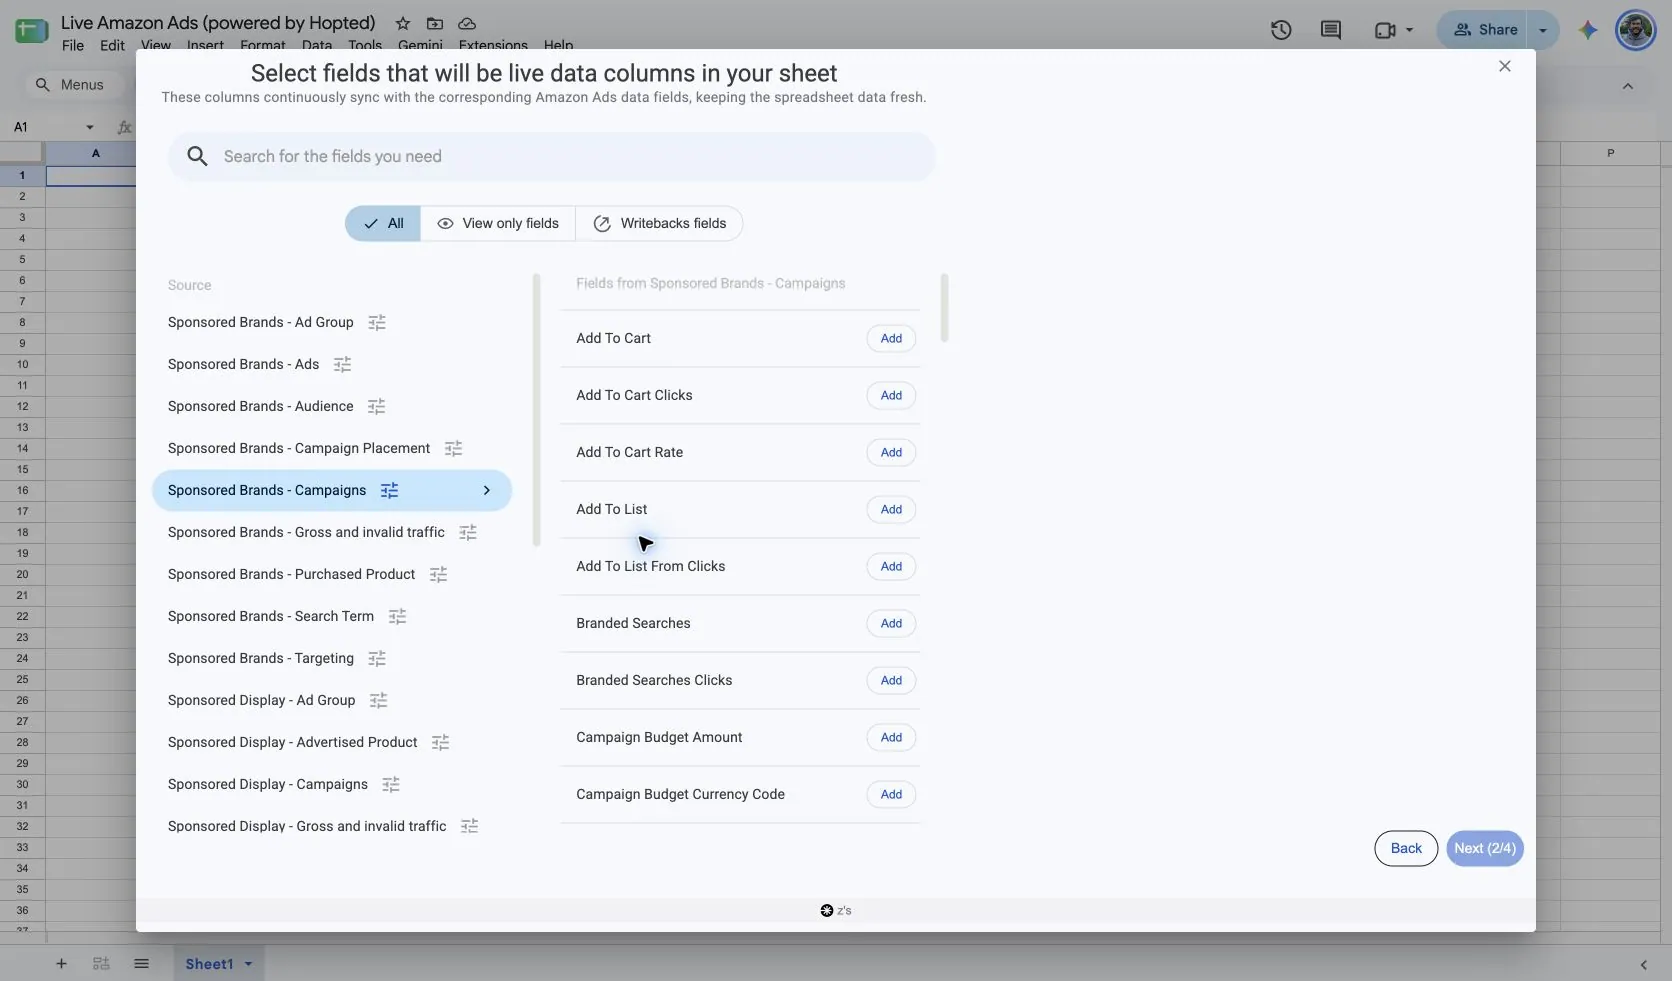Click filter icon for Sponsored Display - Advertised Product
Viewport: 1672px width, 981px height.
tap(440, 743)
